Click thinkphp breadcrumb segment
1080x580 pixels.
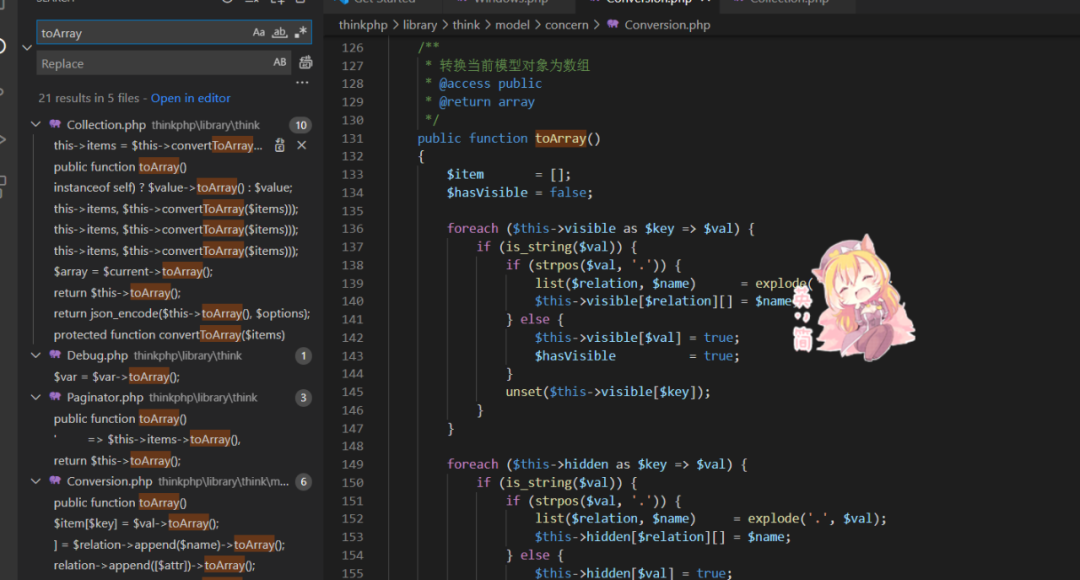click(x=363, y=25)
